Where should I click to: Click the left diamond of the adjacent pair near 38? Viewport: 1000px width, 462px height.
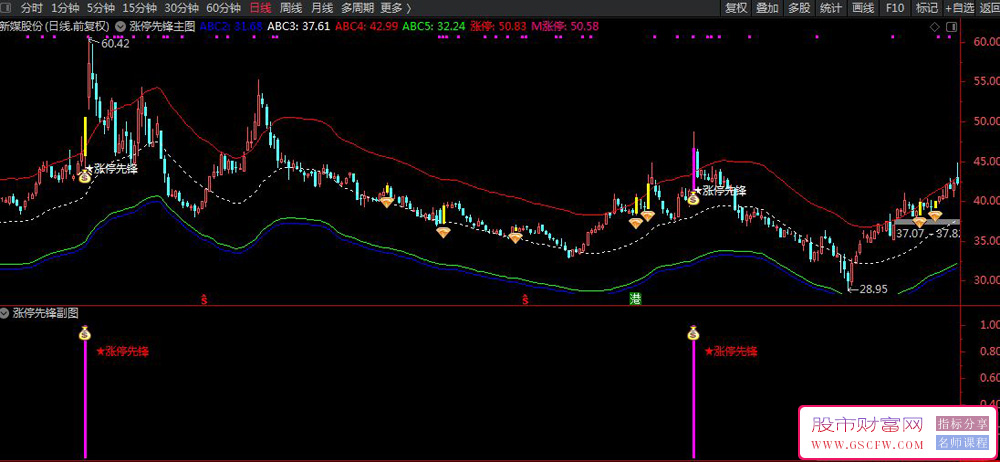tap(635, 222)
